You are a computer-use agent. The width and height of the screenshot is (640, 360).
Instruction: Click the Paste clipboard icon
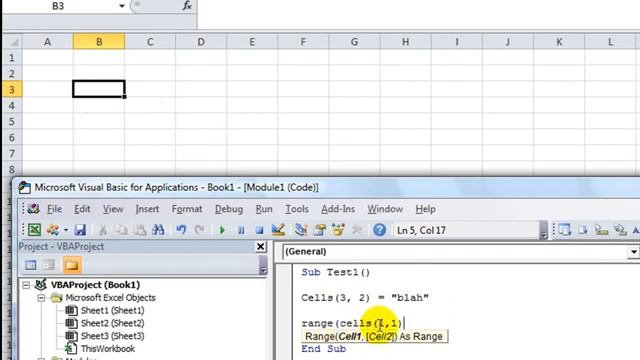(x=140, y=230)
